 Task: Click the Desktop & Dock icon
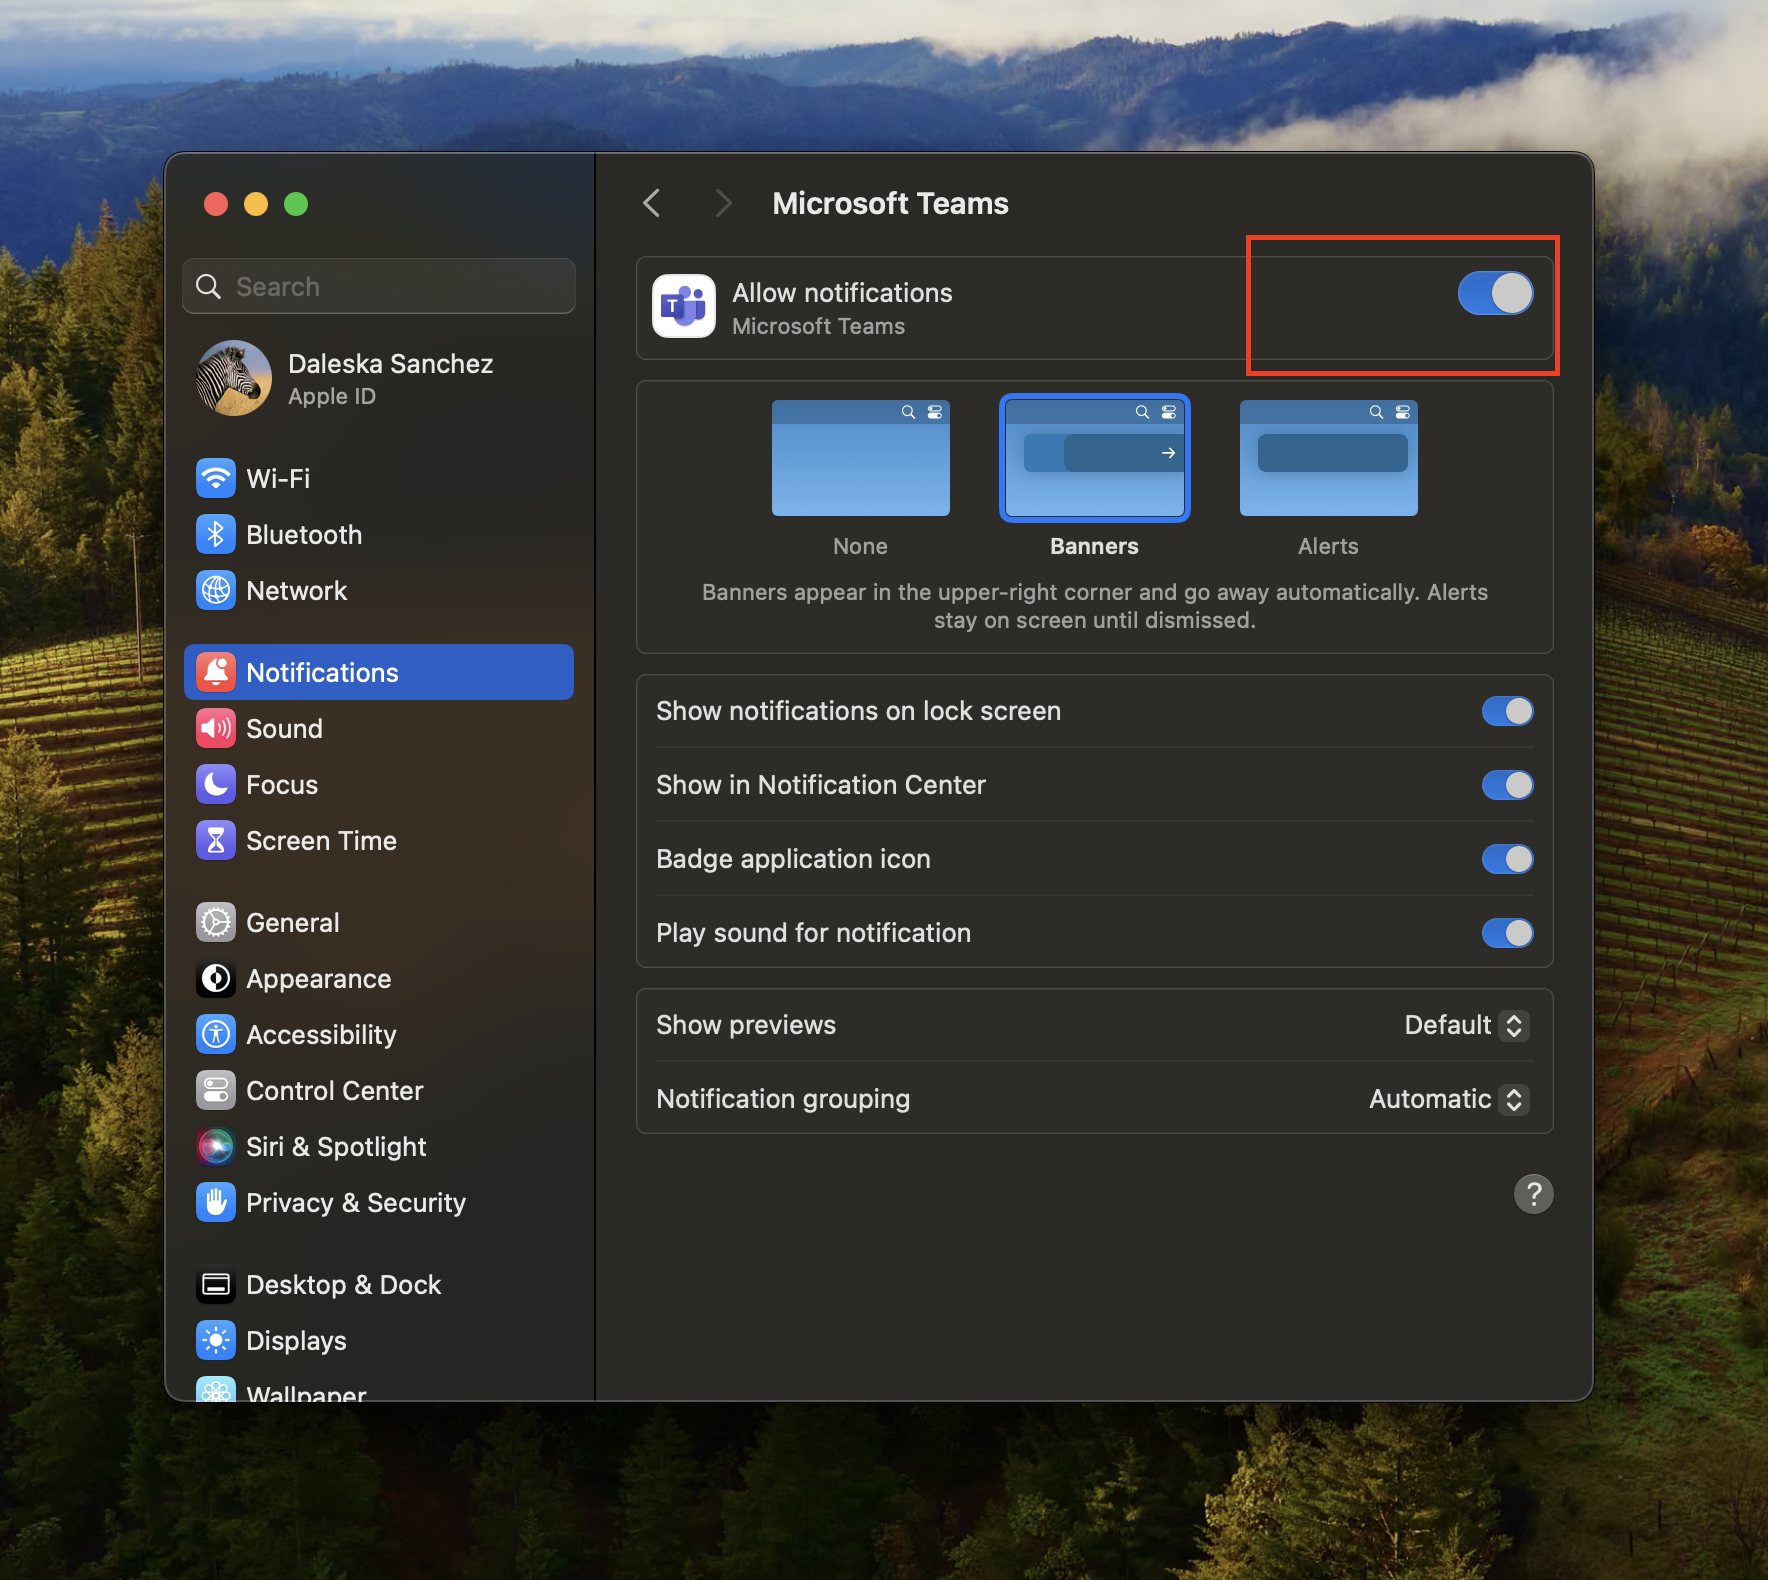(x=216, y=1284)
